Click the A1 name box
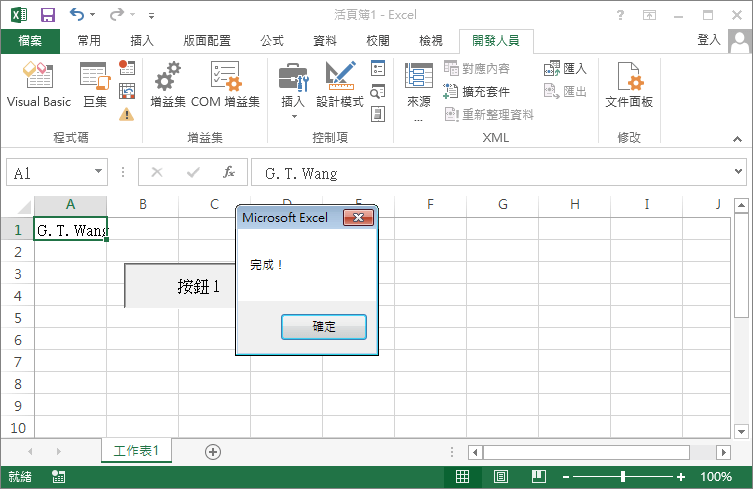Screen dimensions: 753x489 pos(50,172)
